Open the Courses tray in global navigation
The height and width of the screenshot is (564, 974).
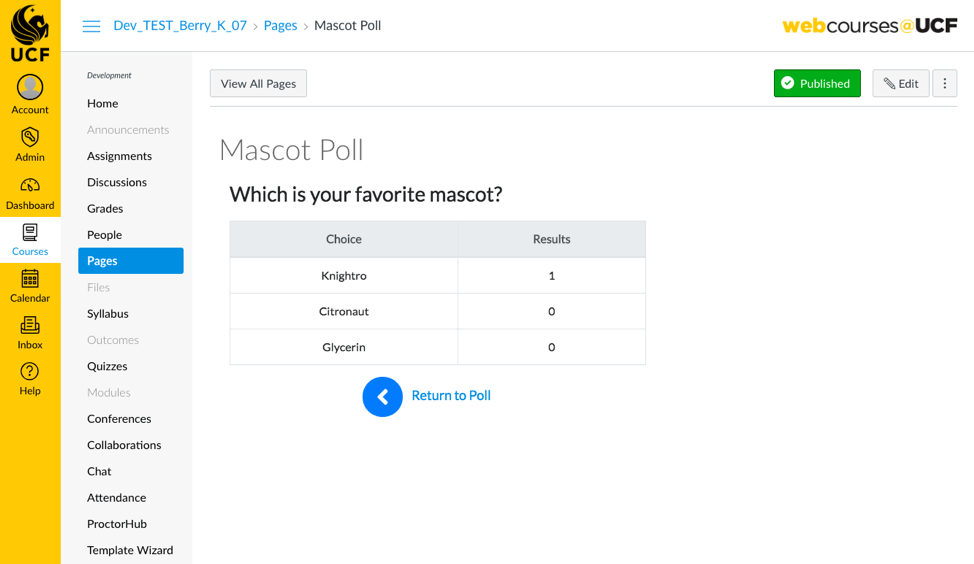point(30,240)
